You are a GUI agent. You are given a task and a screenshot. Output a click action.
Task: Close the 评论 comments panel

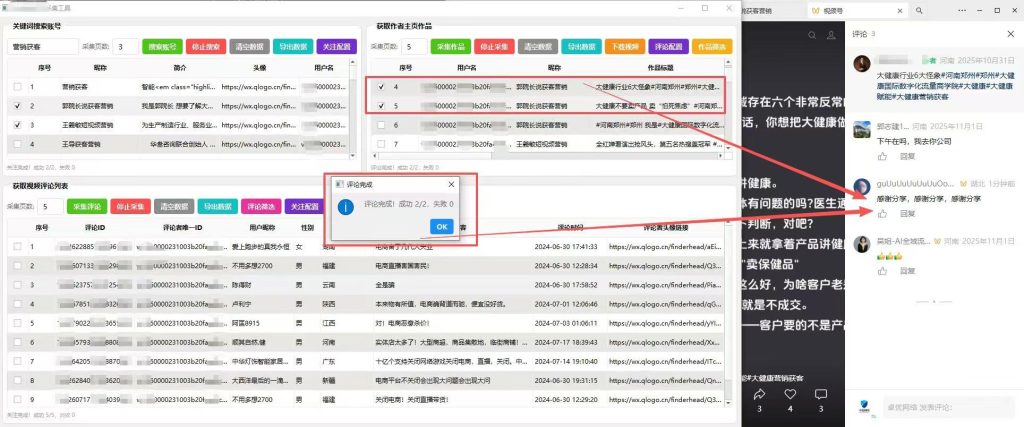[1011, 34]
